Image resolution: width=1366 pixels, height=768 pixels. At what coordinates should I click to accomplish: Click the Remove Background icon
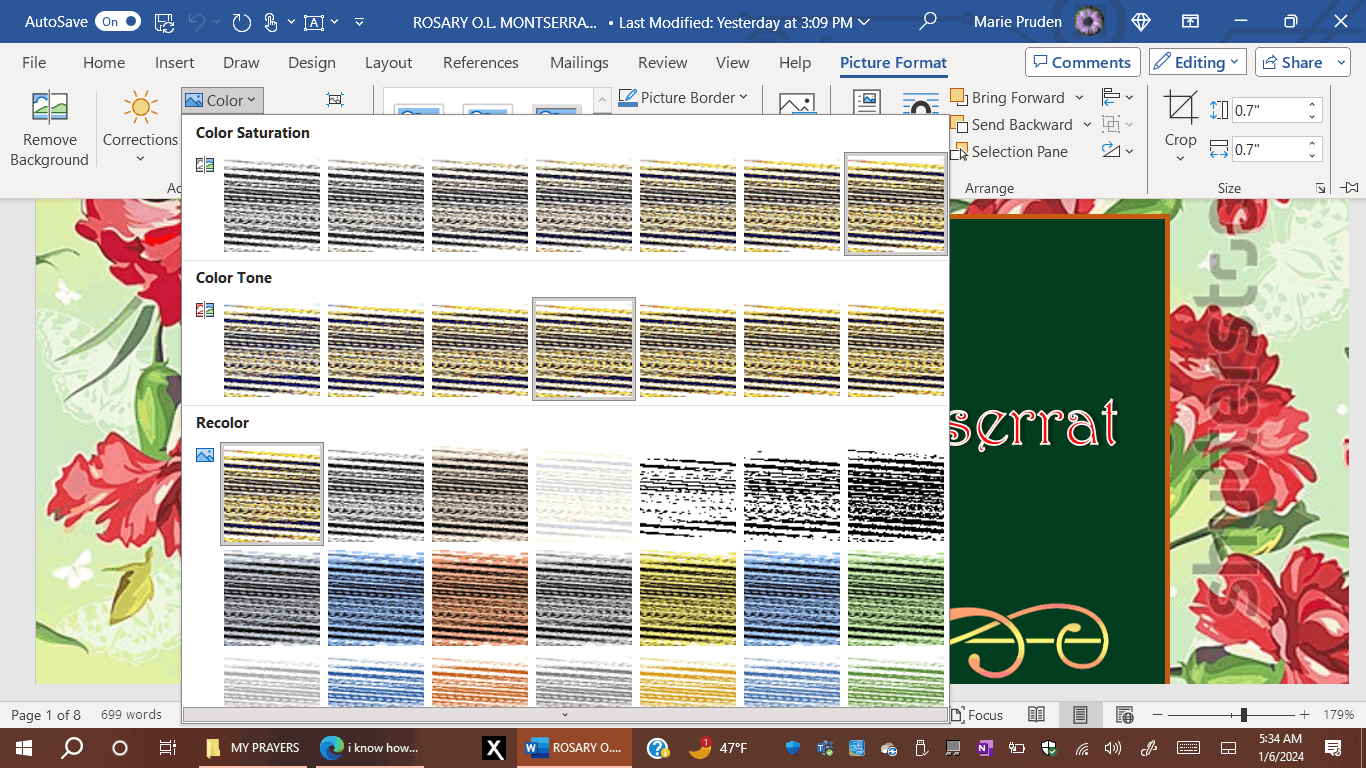[49, 108]
